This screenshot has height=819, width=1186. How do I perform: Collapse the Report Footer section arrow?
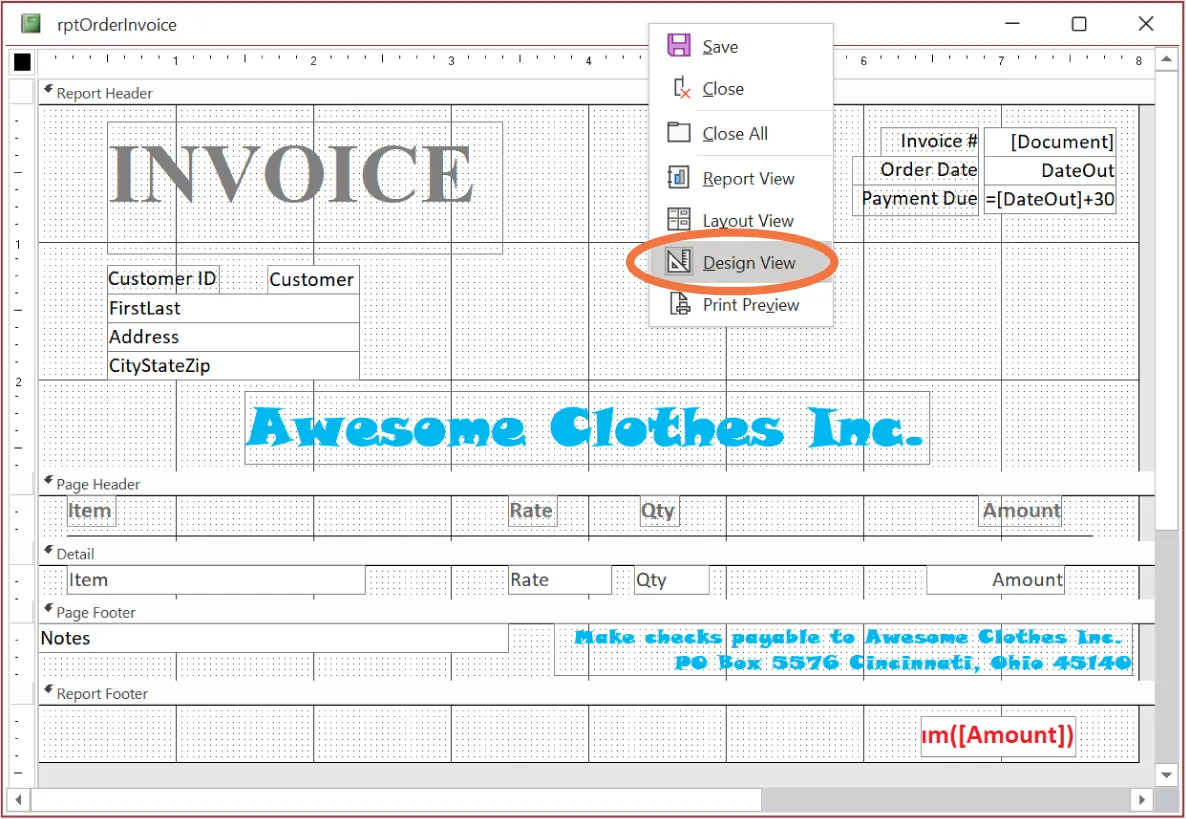[x=47, y=693]
